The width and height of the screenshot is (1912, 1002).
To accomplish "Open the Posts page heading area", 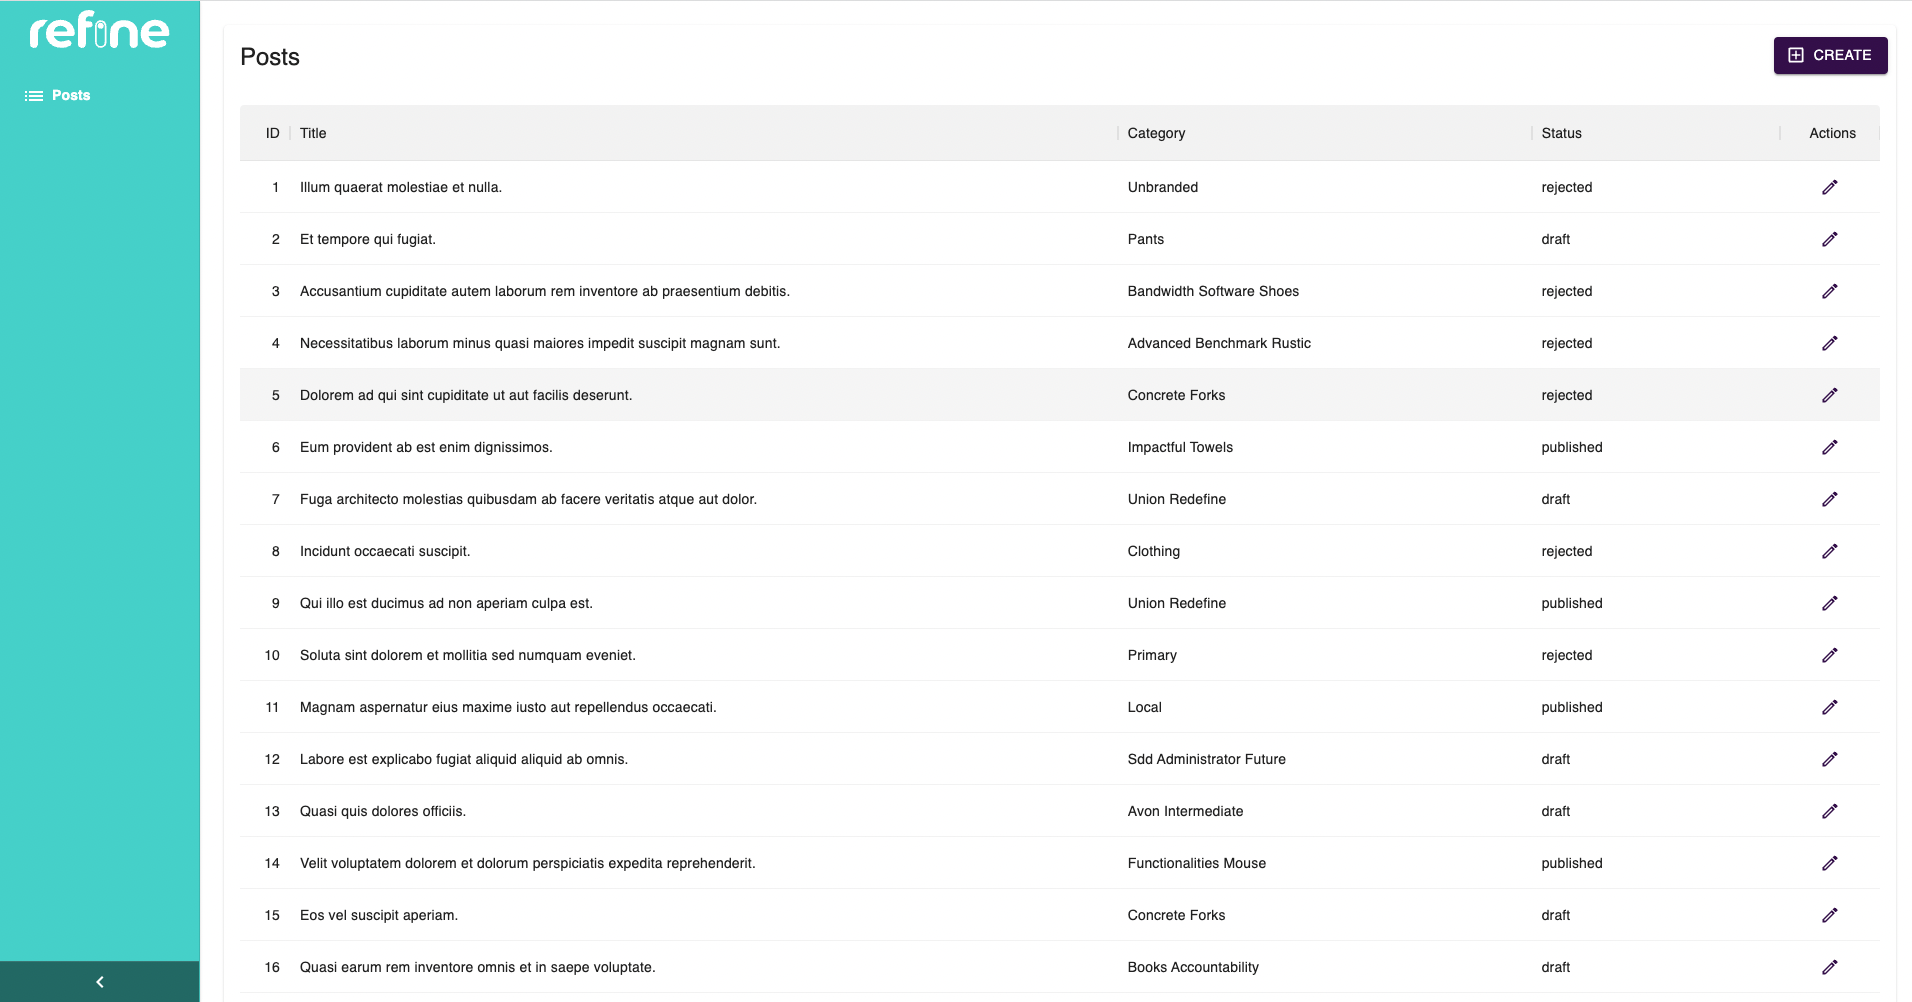I will pyautogui.click(x=269, y=57).
